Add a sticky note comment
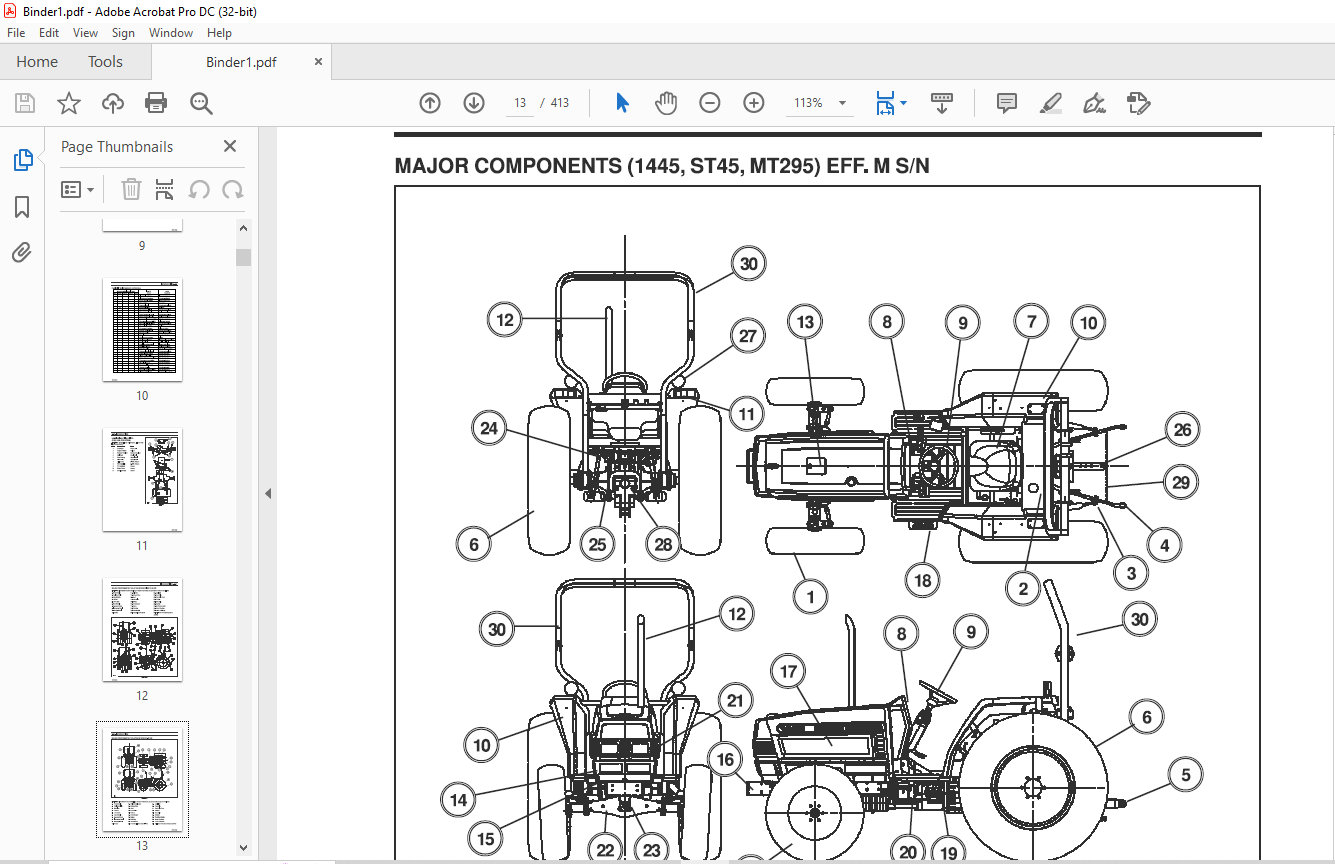The width and height of the screenshot is (1335, 864). pos(1007,103)
